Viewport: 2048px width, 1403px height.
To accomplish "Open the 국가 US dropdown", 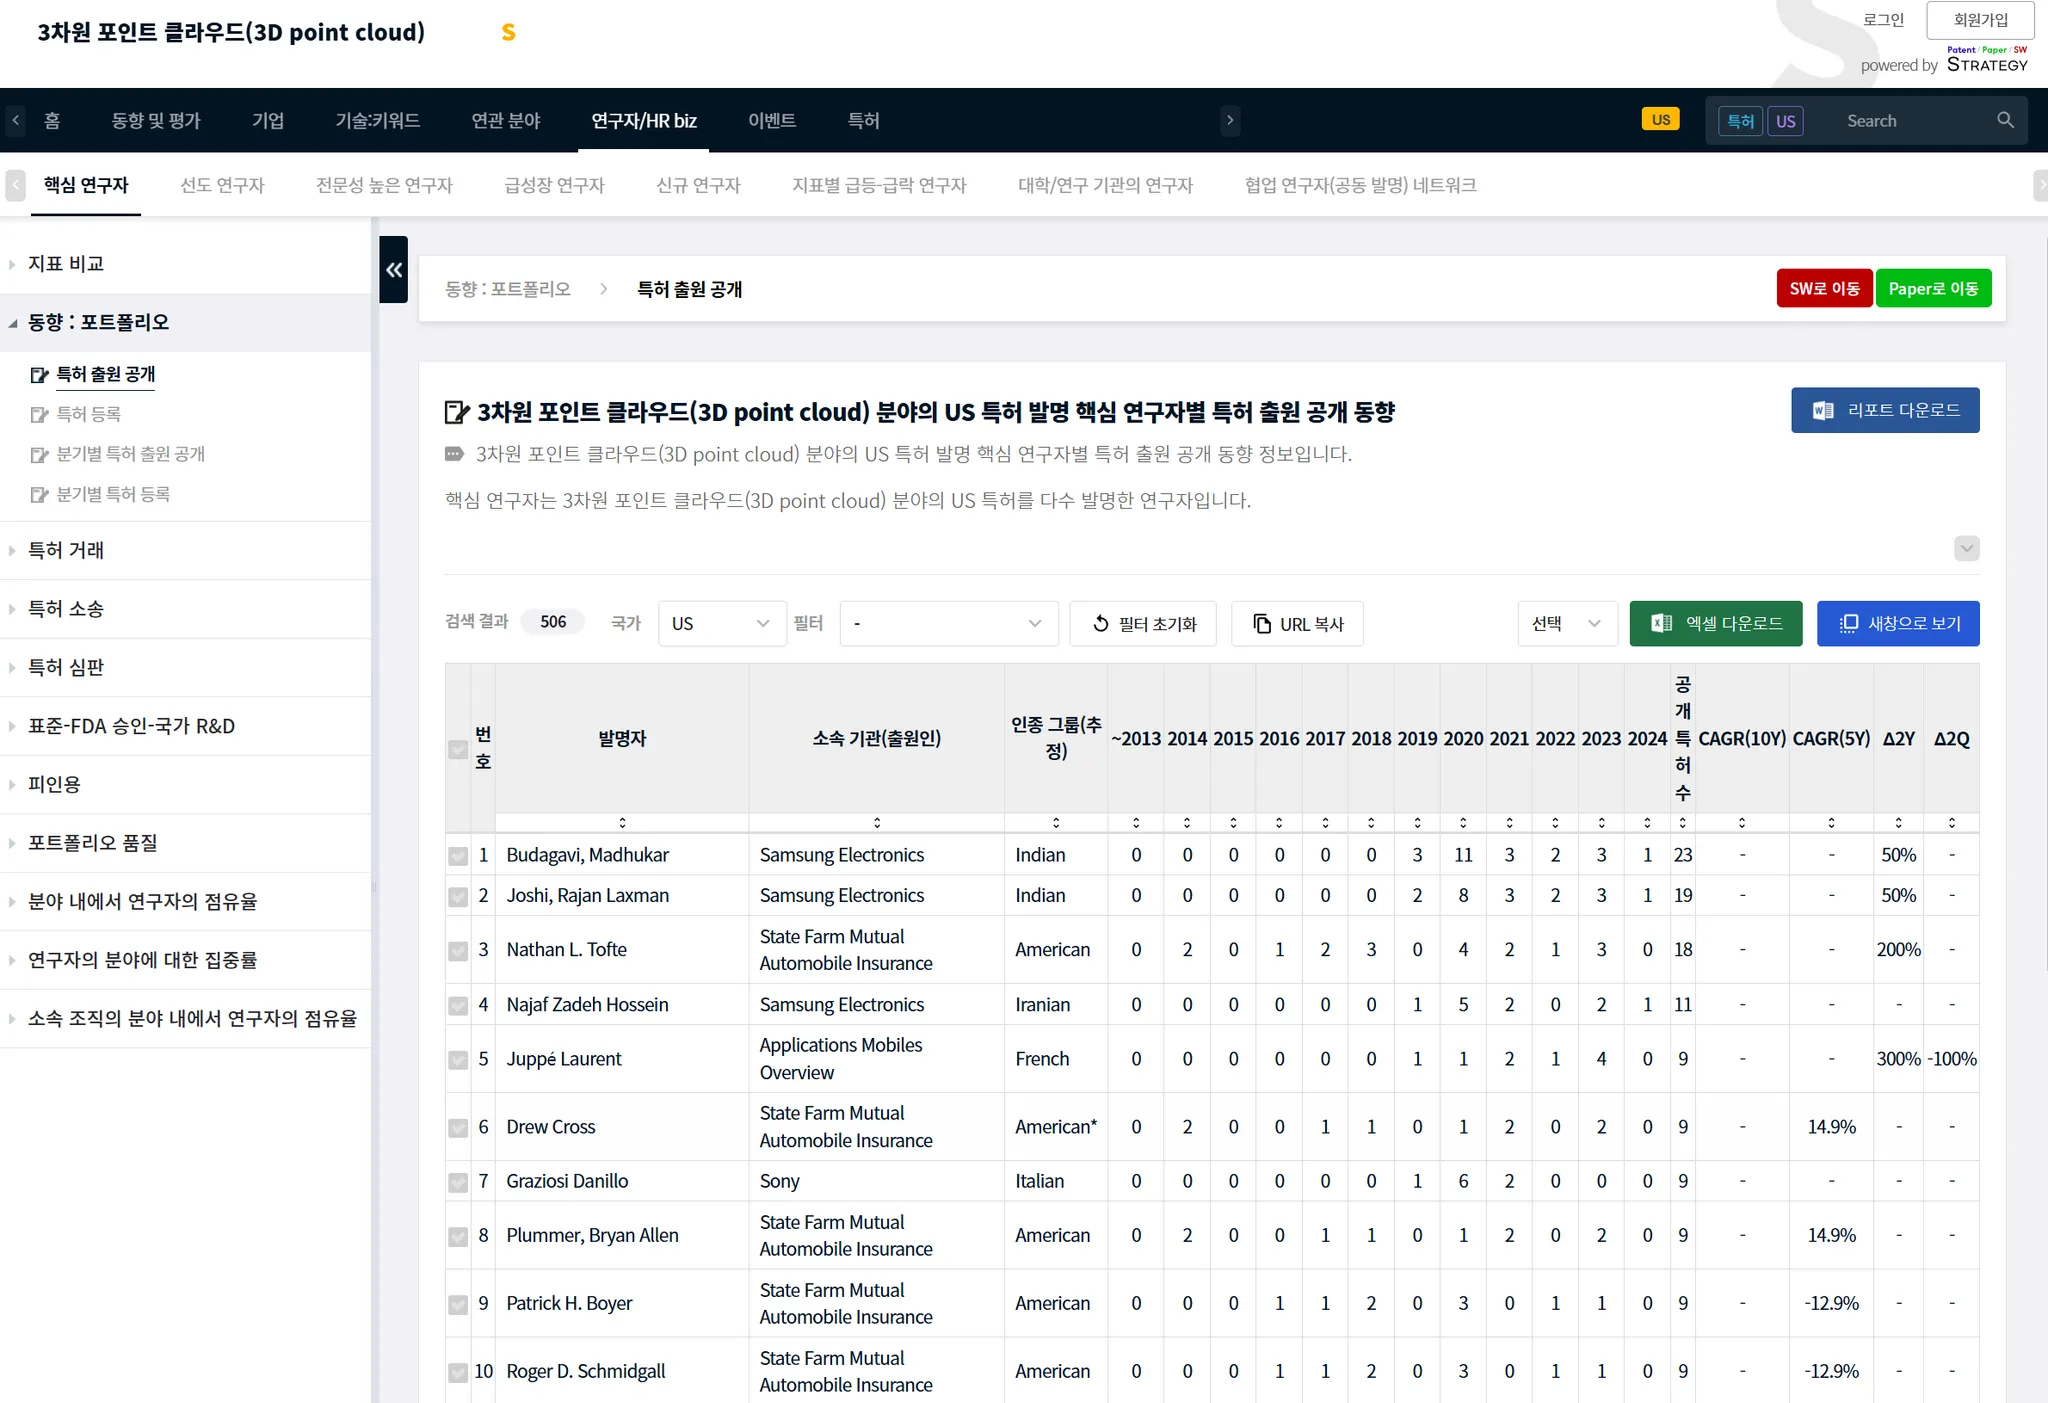I will [x=720, y=624].
